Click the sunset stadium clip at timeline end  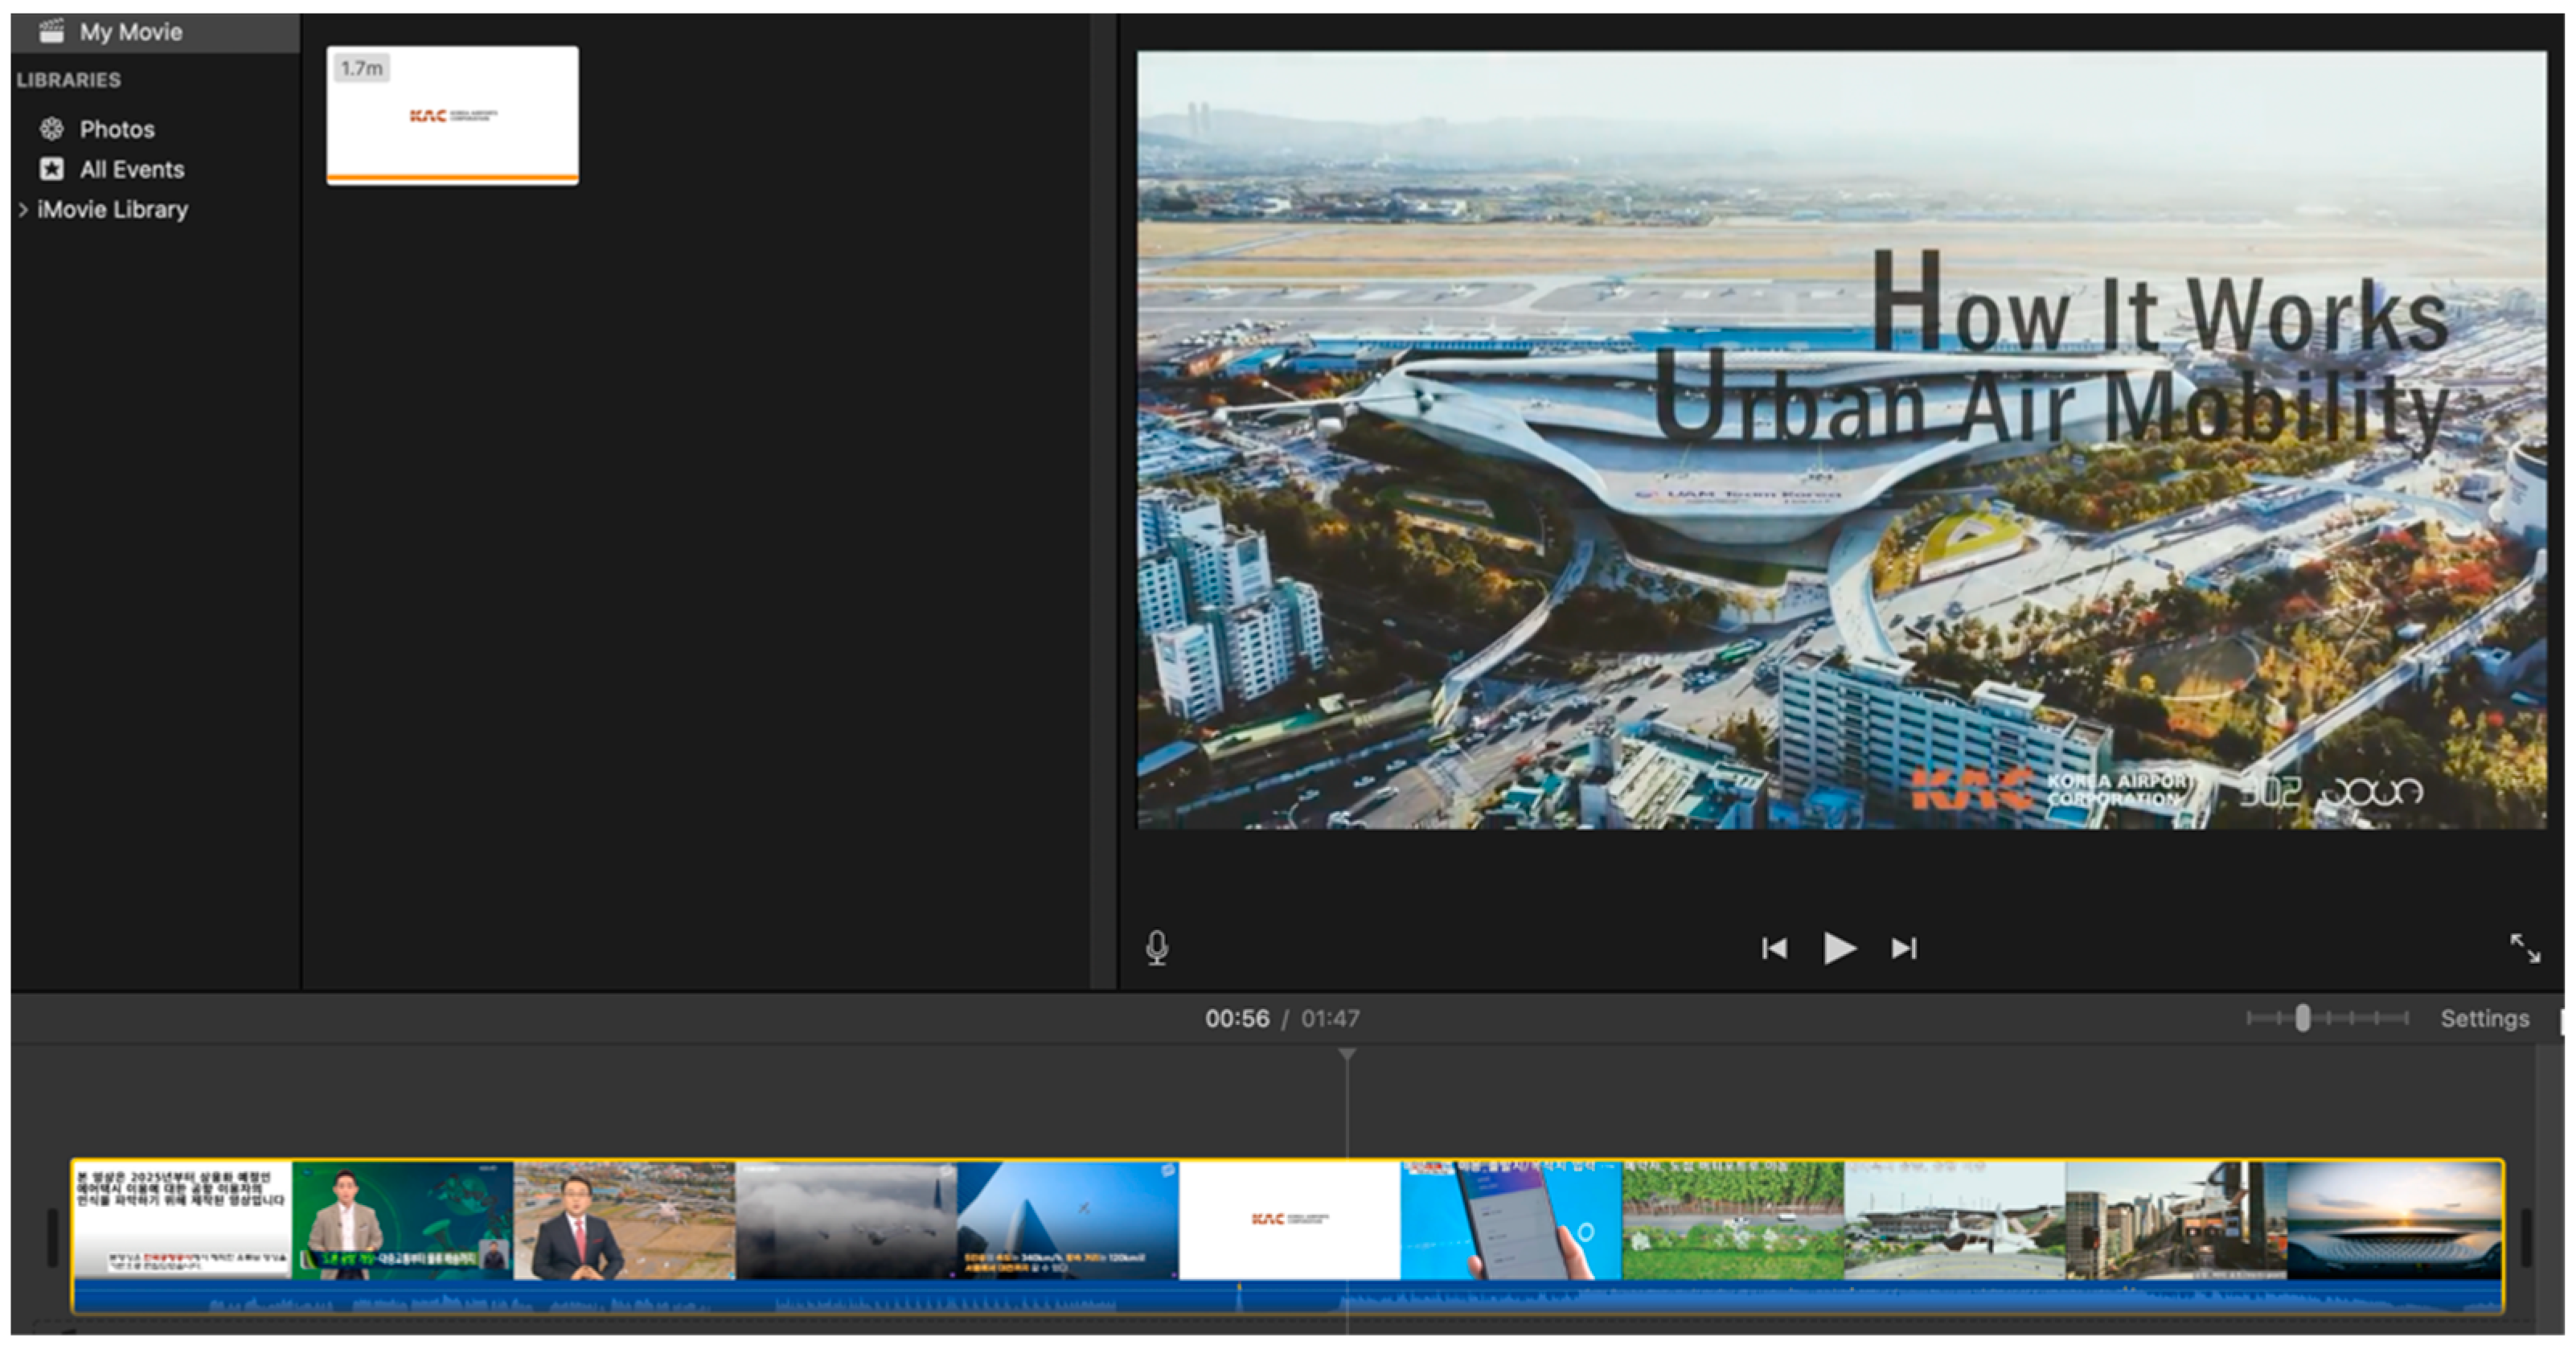(2394, 1220)
